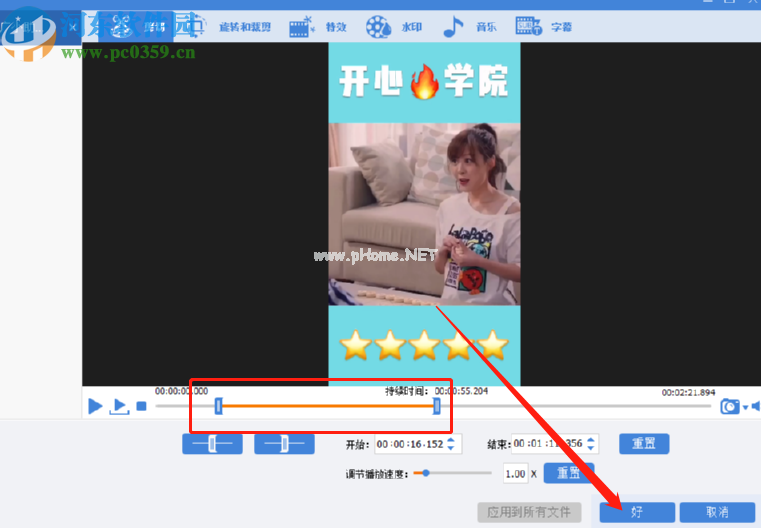
Task: Open the 音乐 music tab
Action: [470, 27]
